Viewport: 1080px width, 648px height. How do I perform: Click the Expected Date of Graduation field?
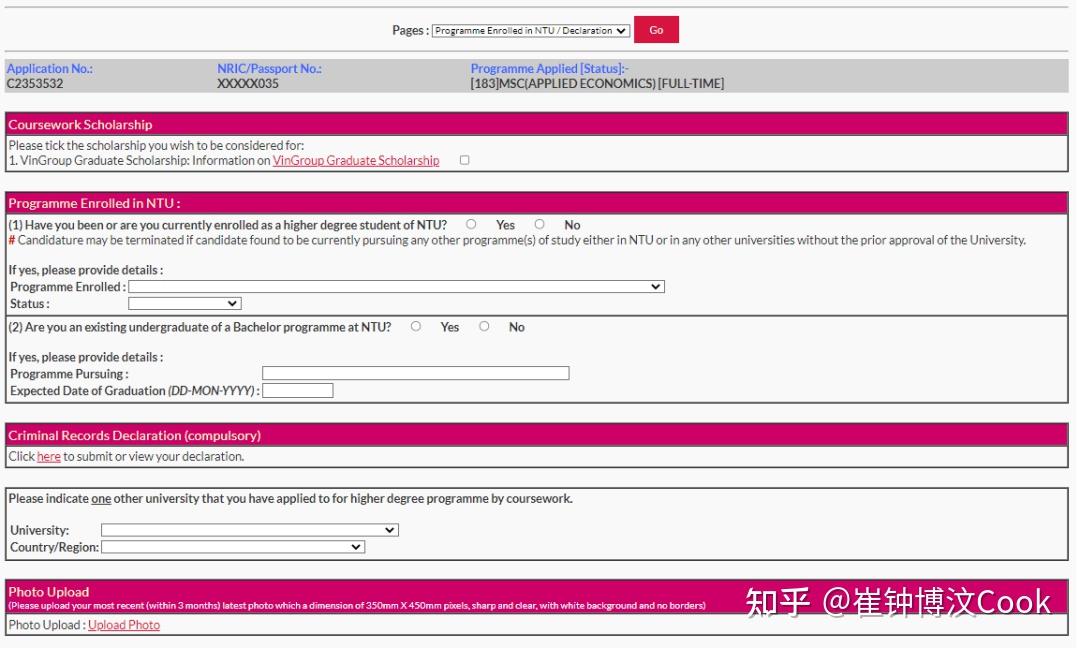tap(297, 390)
